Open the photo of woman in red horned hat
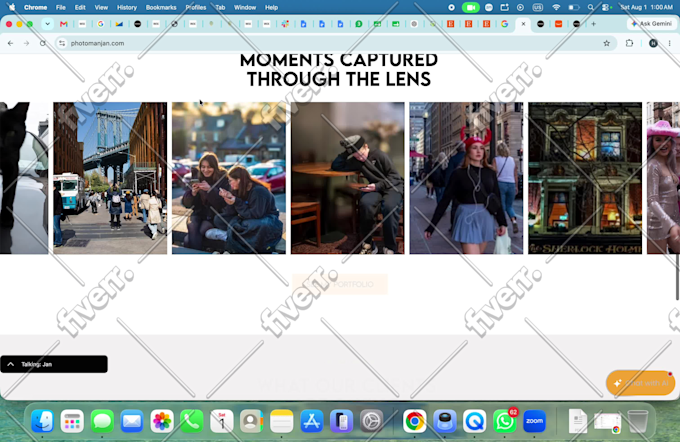The image size is (680, 442). pyautogui.click(x=466, y=178)
